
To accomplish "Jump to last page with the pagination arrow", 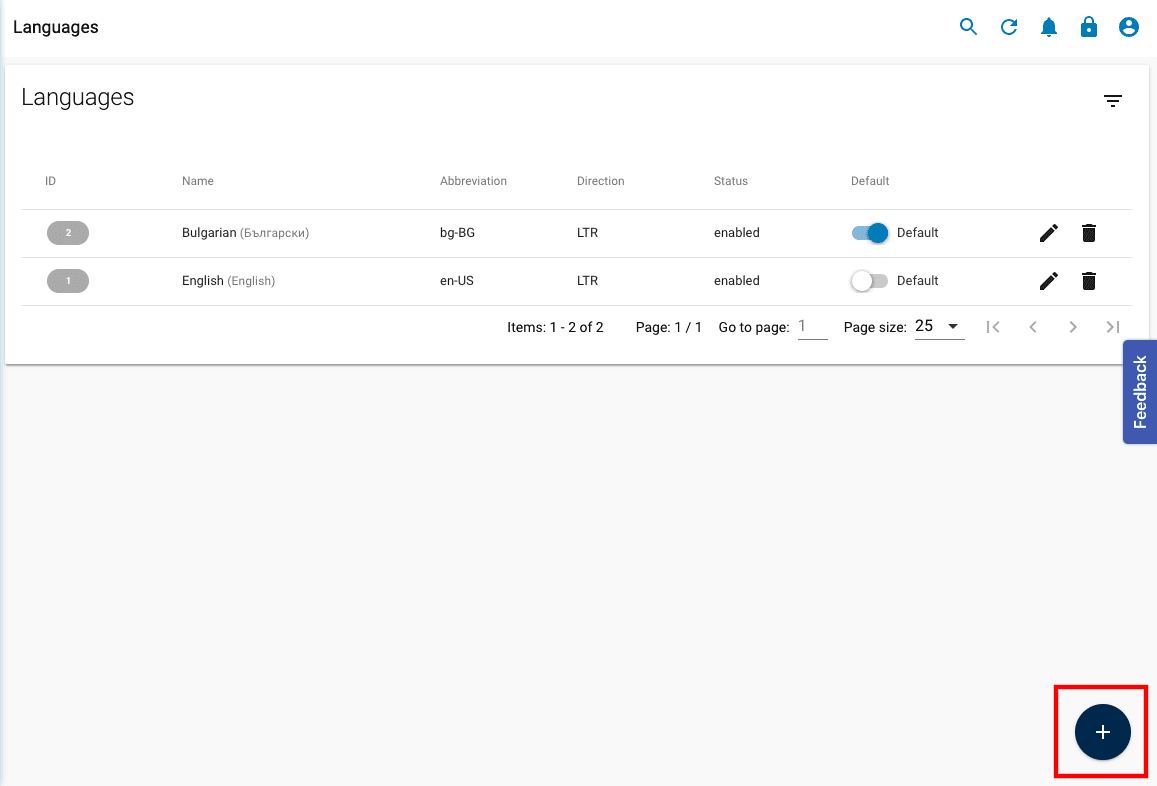I will click(x=1112, y=326).
